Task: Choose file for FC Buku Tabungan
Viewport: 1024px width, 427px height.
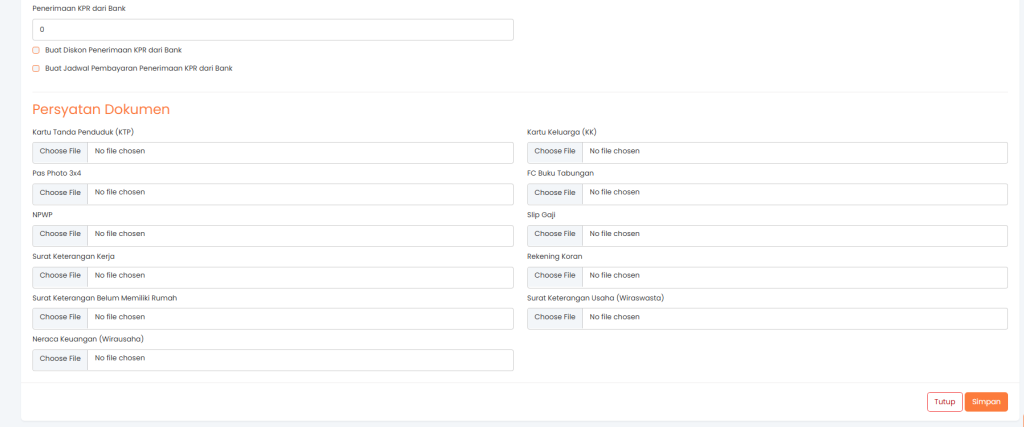Action: (555, 192)
